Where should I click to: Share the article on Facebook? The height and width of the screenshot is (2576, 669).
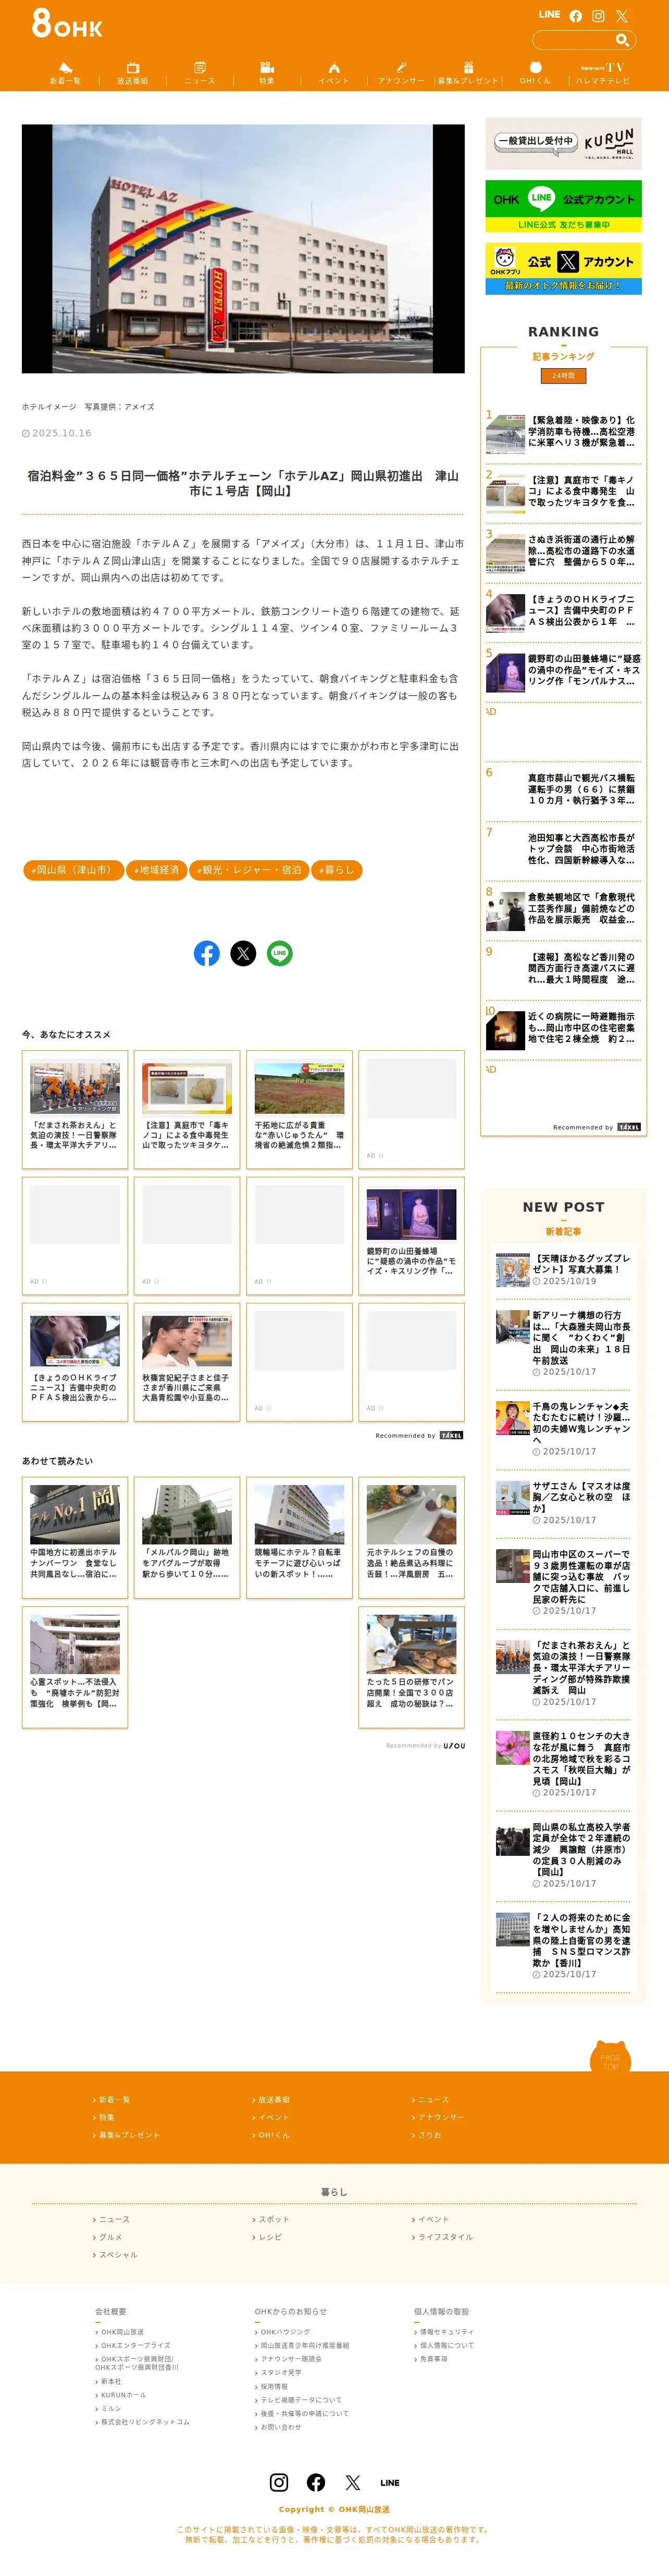(207, 953)
